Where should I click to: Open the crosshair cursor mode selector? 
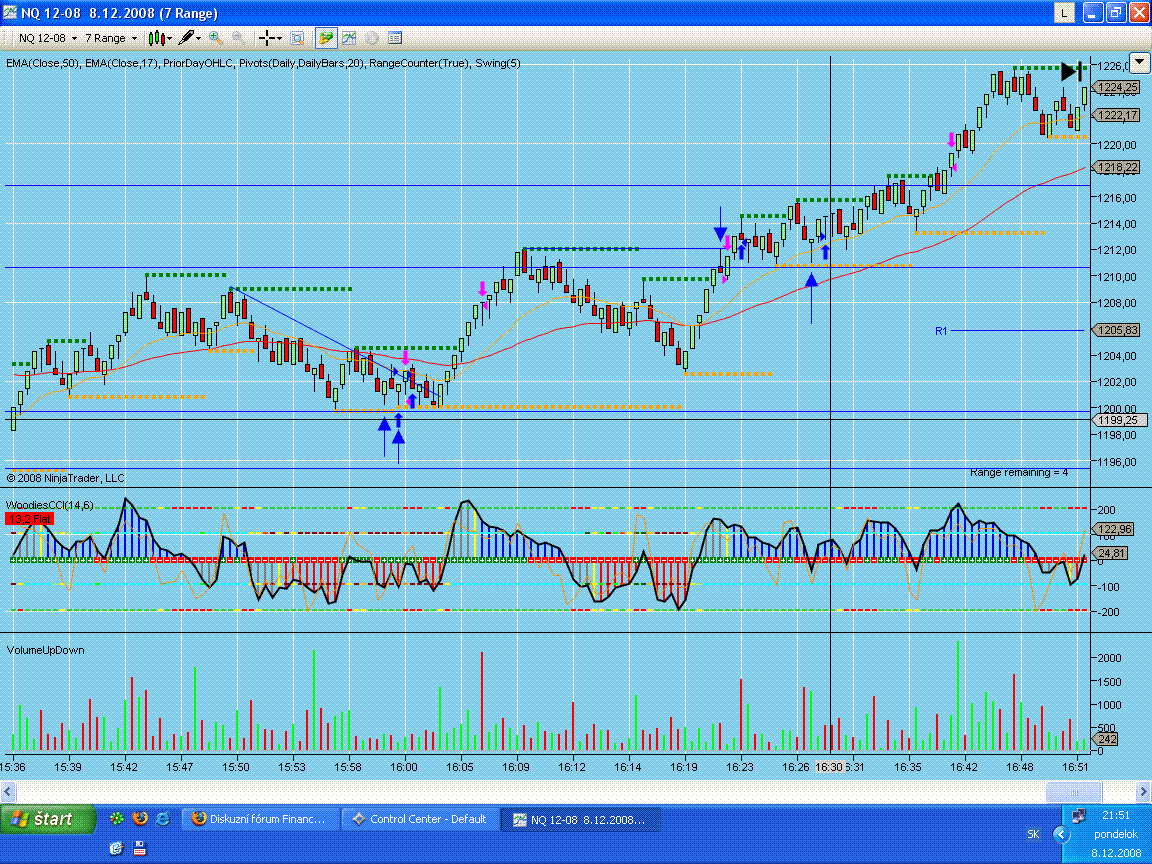click(x=271, y=38)
